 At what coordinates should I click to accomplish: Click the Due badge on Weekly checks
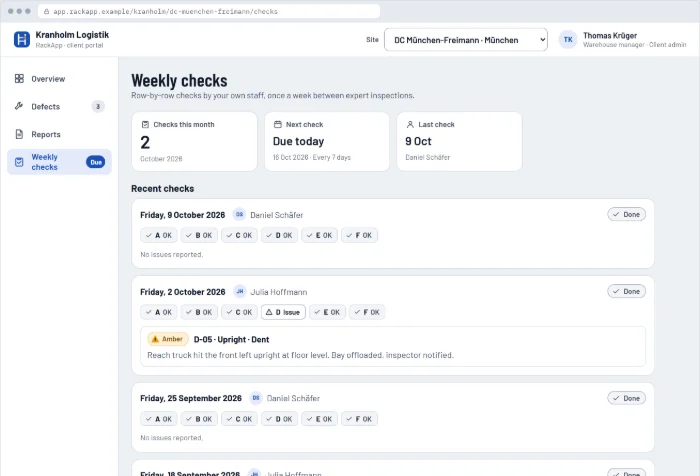(x=96, y=162)
